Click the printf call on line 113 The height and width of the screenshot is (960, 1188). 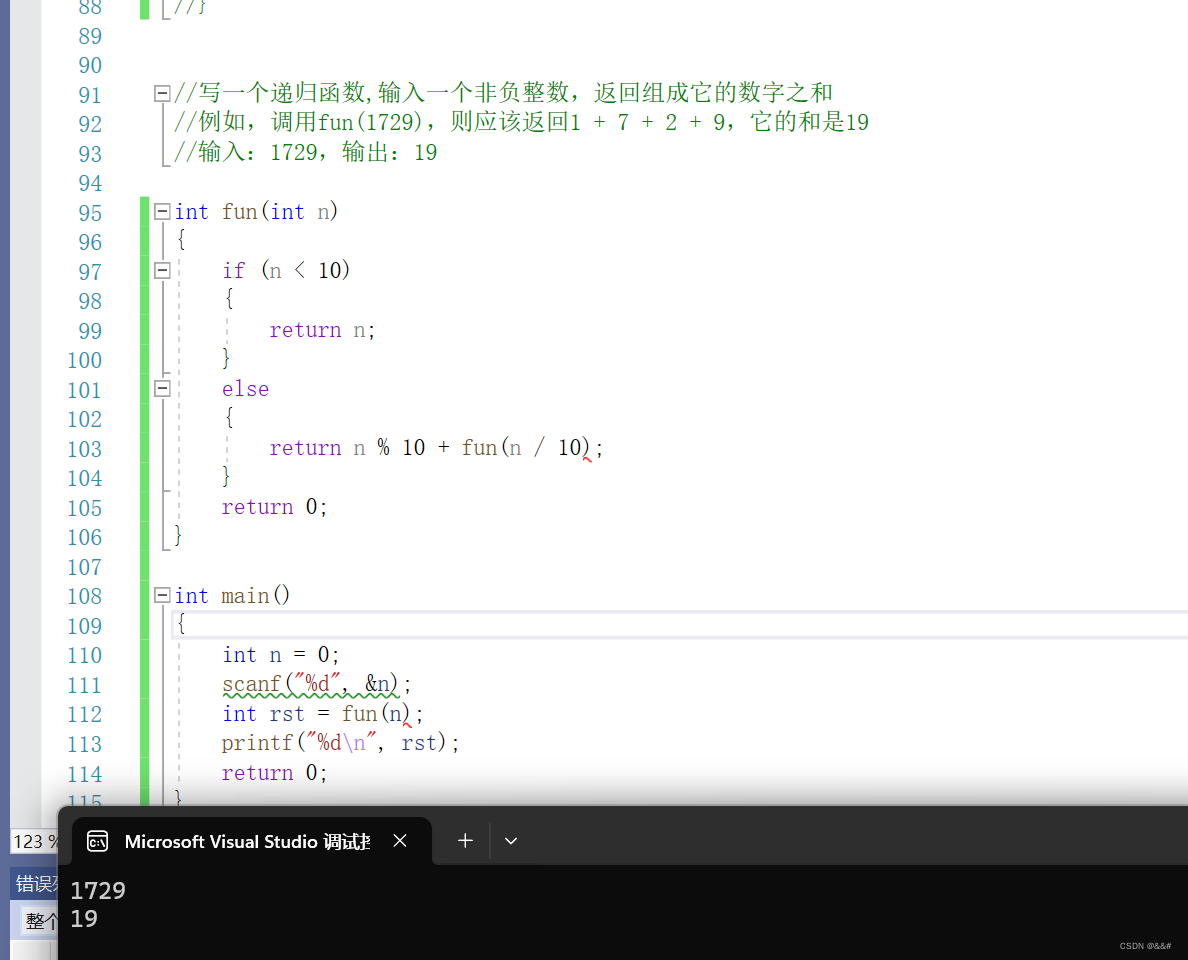[340, 743]
